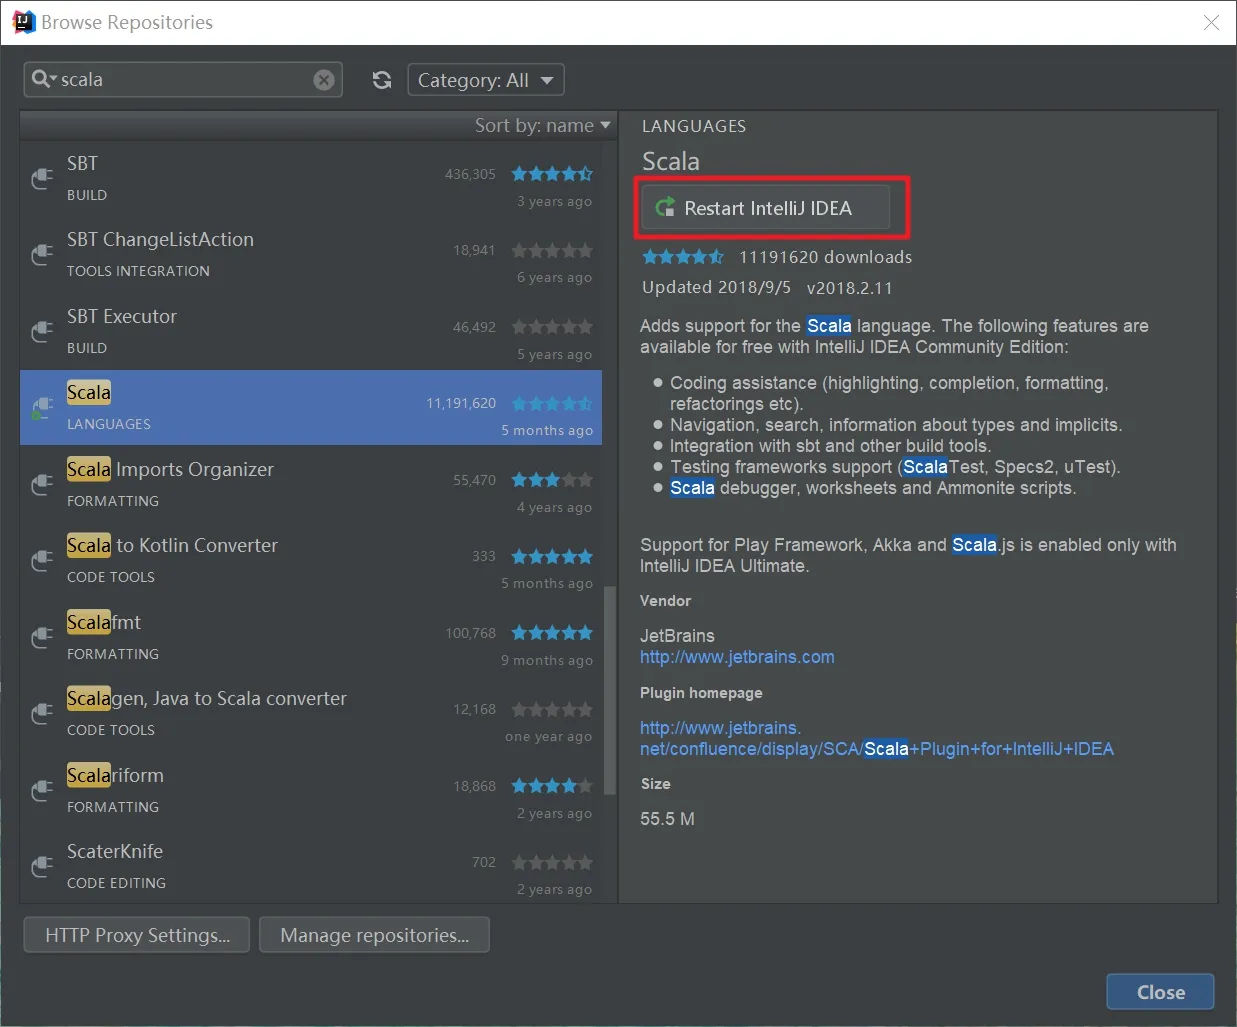Click the Scalariform plugin icon

click(41, 791)
